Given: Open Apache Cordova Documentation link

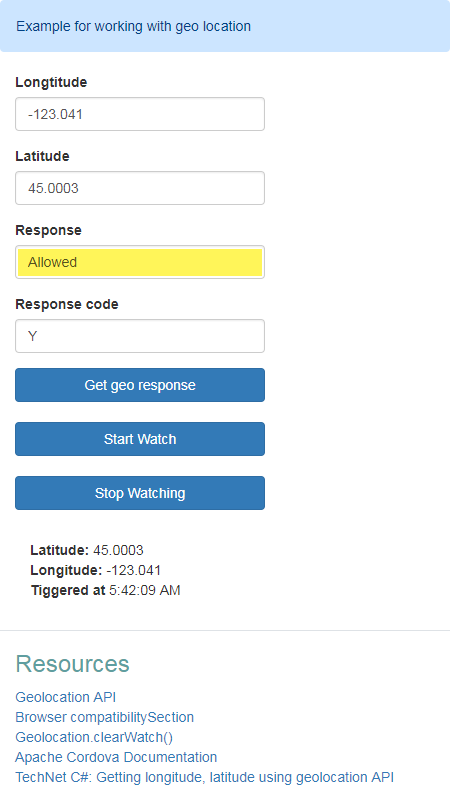Looking at the screenshot, I should coord(116,757).
